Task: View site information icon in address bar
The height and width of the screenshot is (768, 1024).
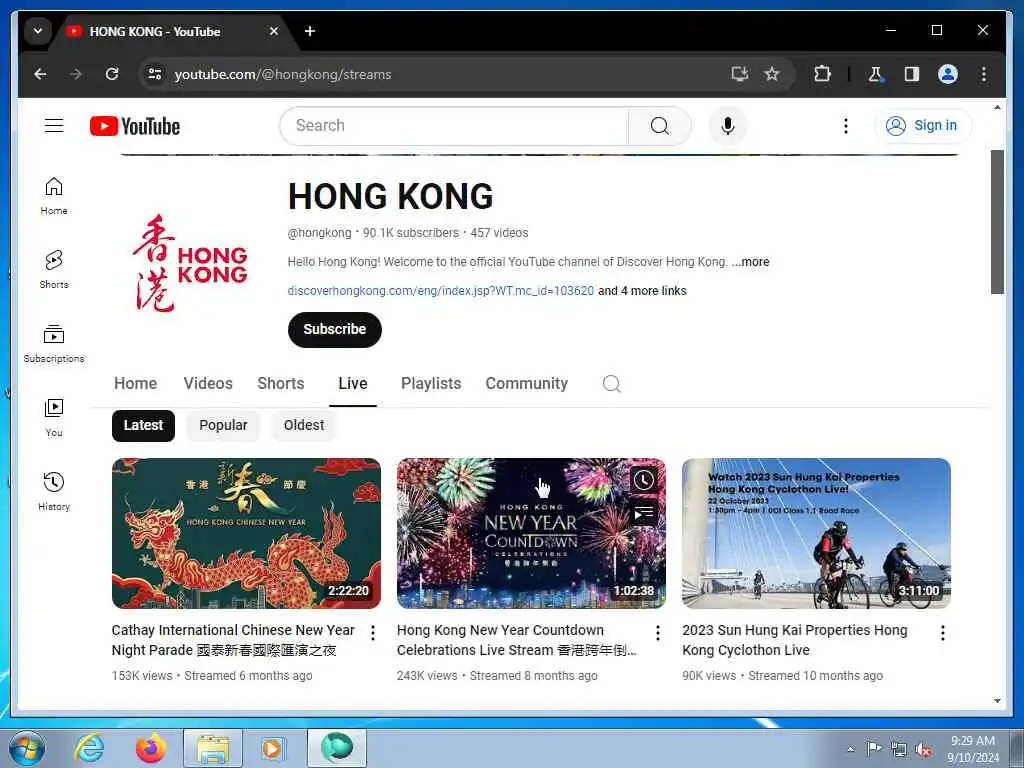Action: tap(155, 74)
